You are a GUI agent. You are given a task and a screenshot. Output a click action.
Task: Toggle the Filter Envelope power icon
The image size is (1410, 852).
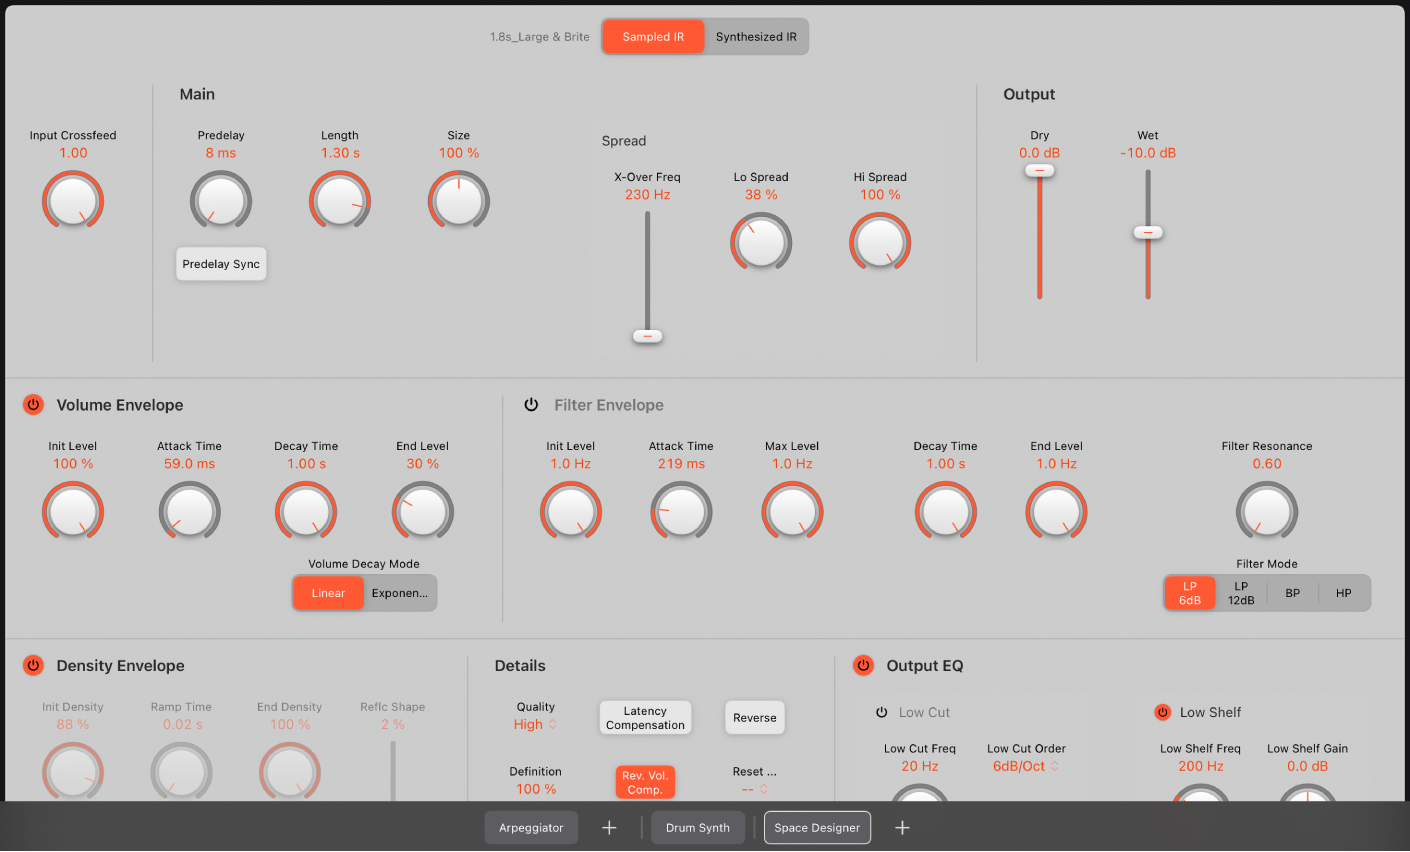tap(530, 405)
